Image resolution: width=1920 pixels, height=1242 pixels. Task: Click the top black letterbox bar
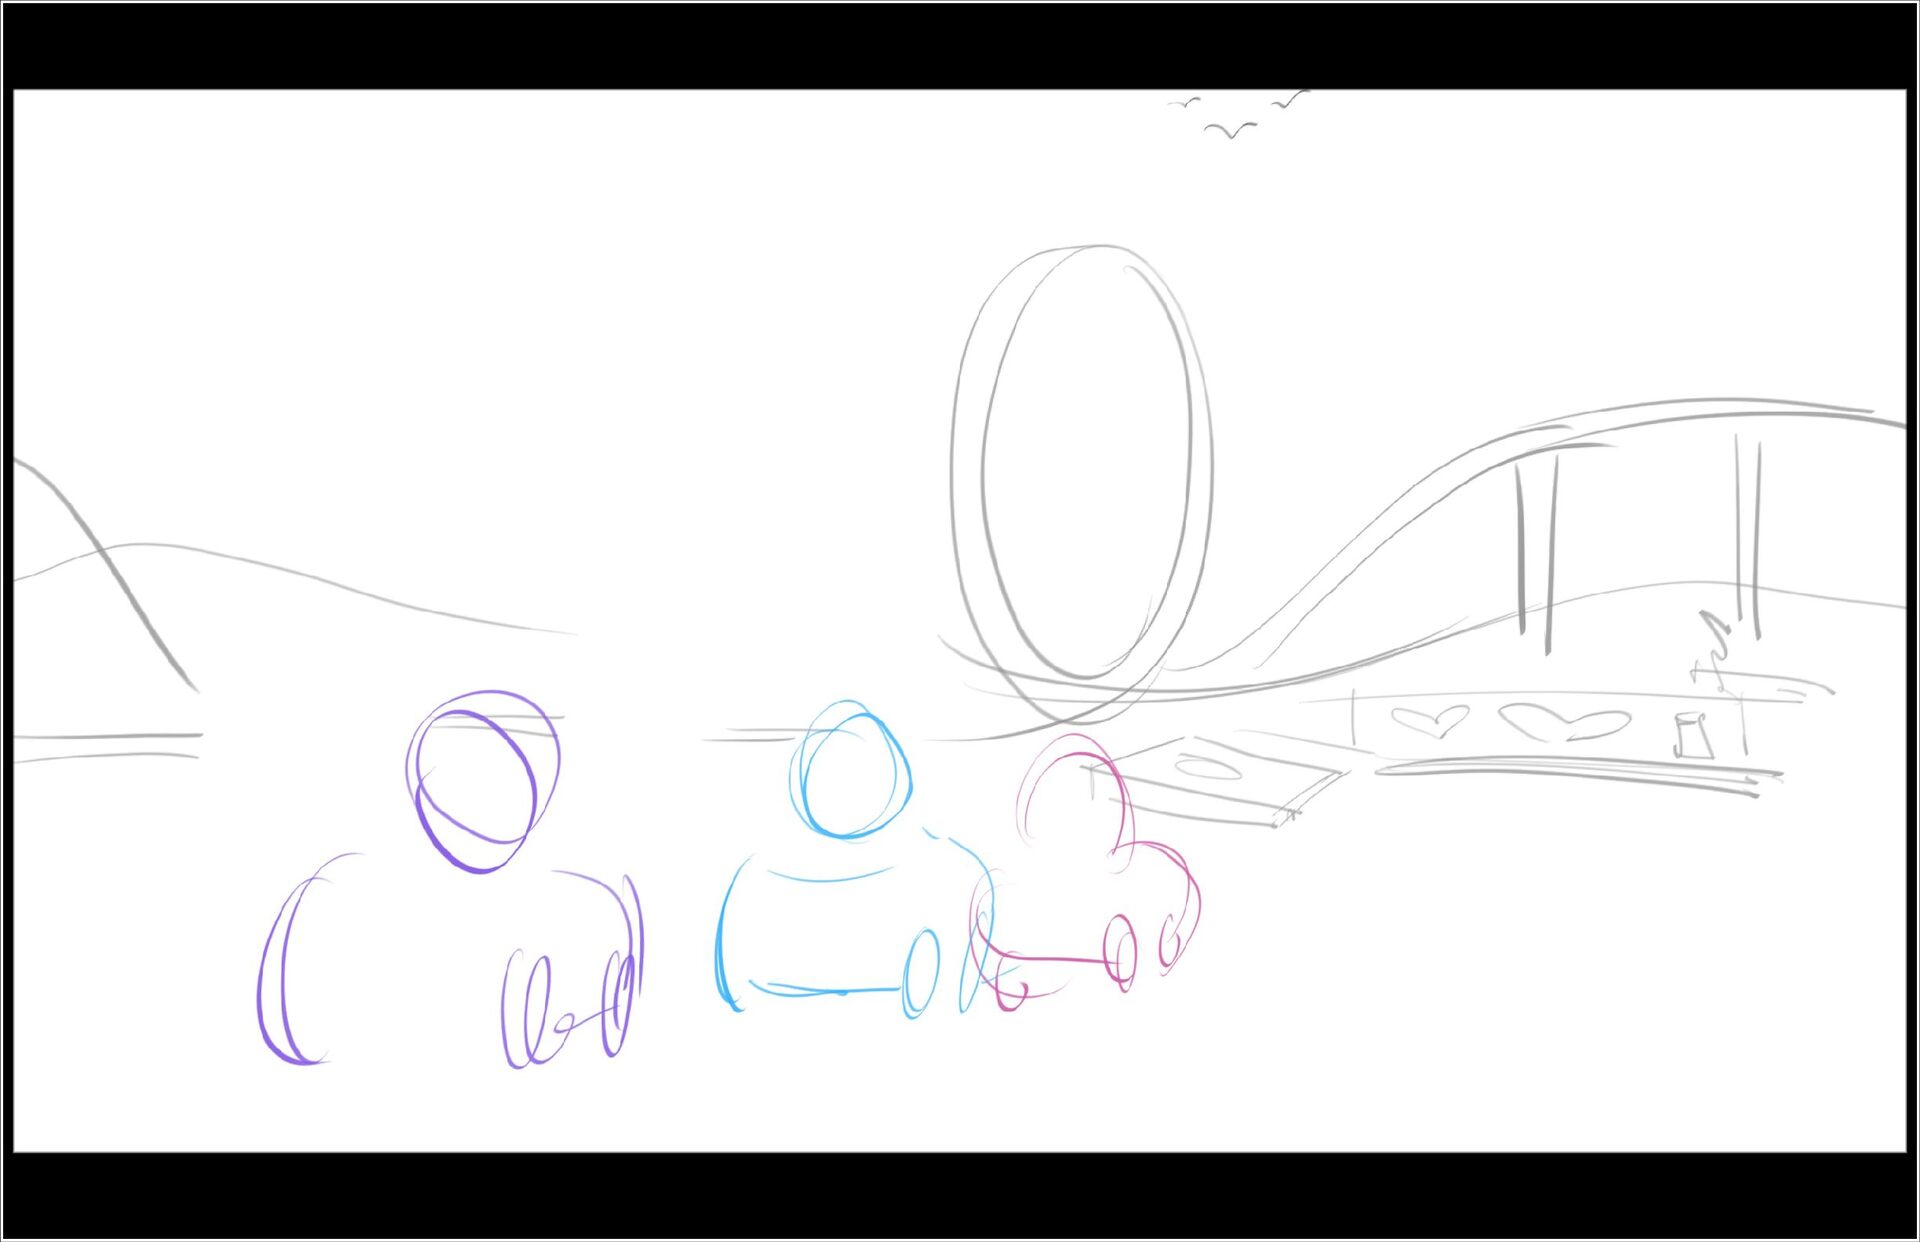(x=960, y=45)
